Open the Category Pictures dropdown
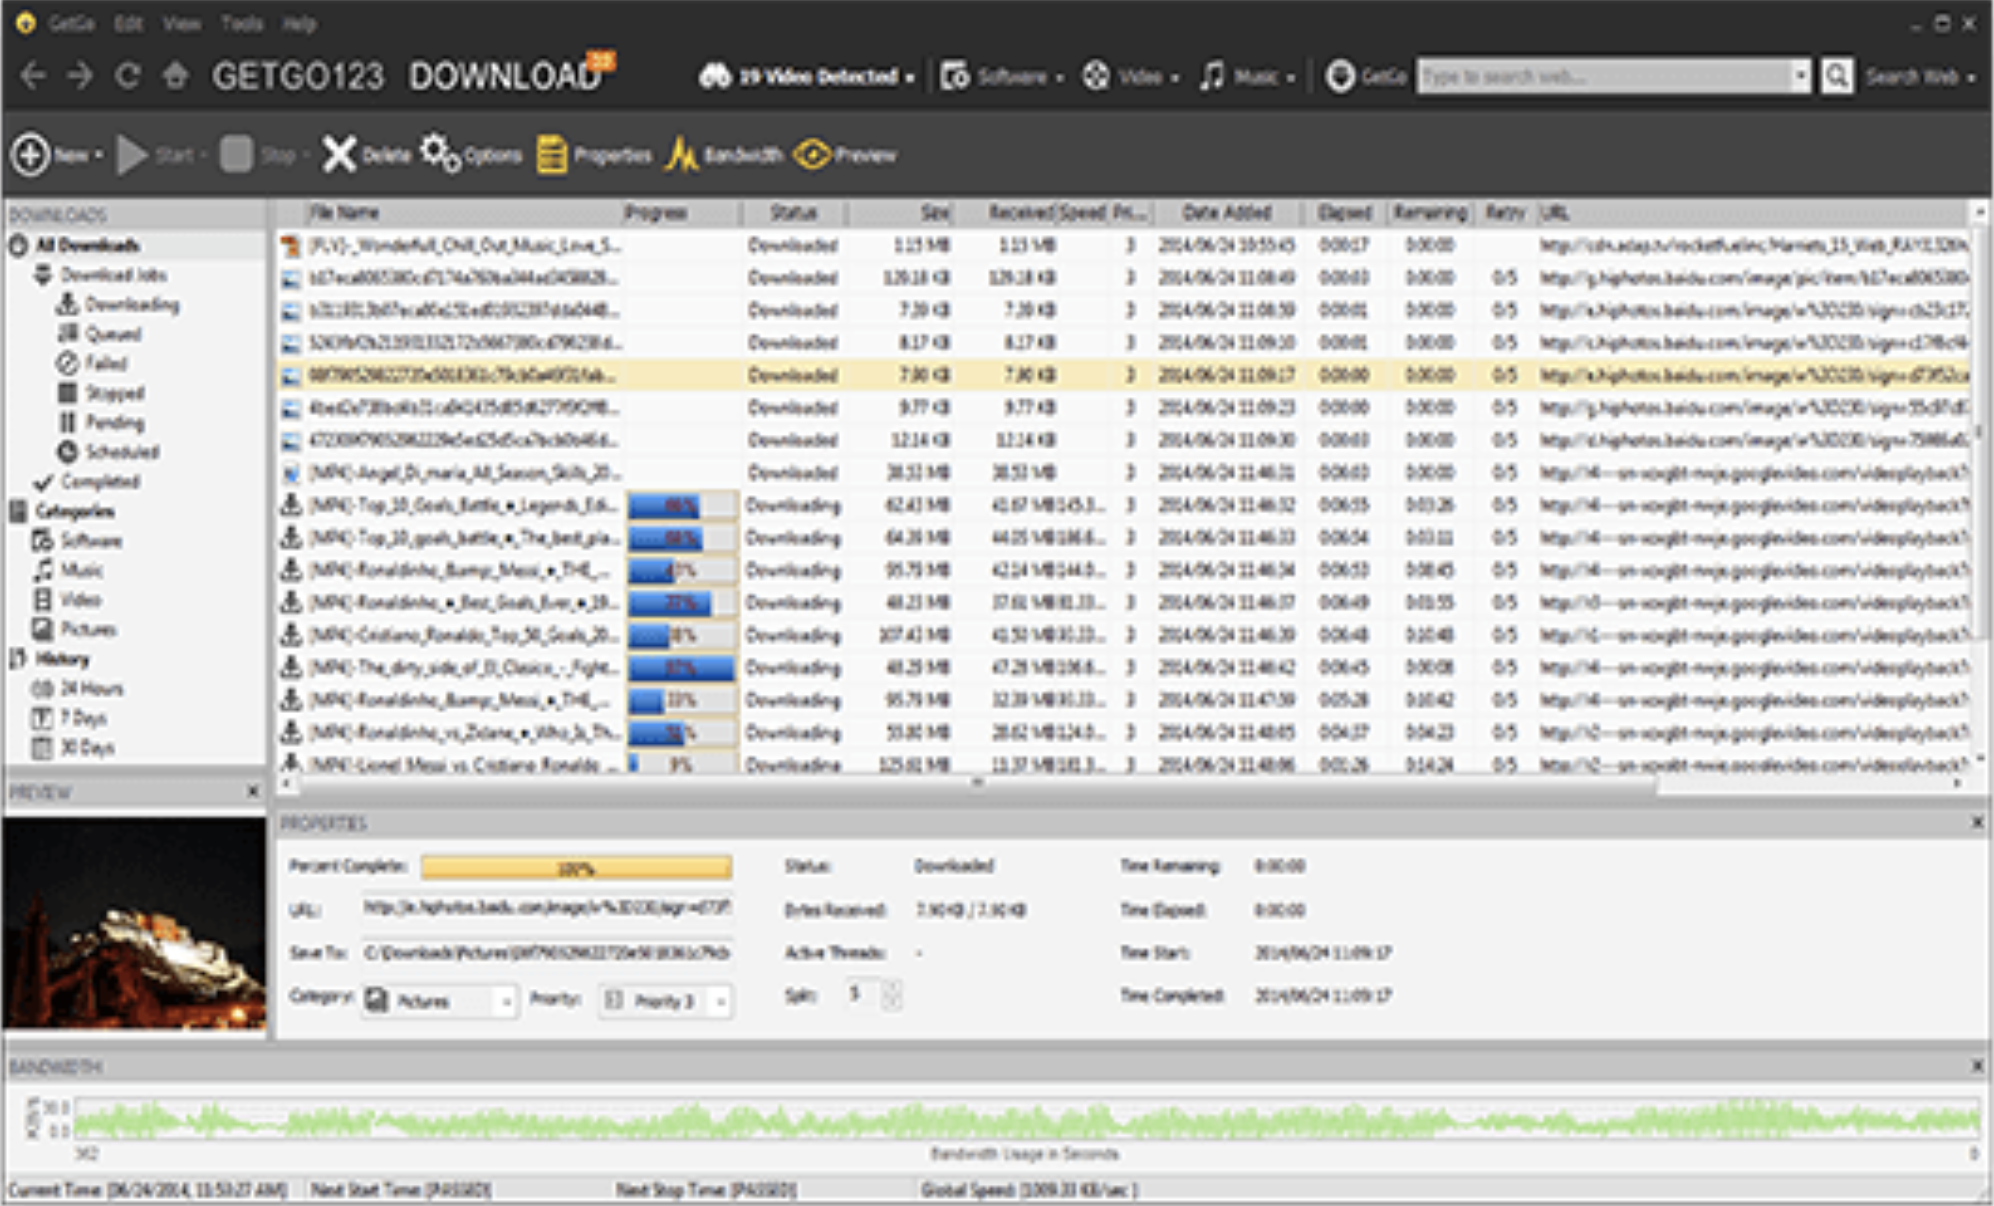Viewport: 1994px width, 1206px height. point(506,1001)
